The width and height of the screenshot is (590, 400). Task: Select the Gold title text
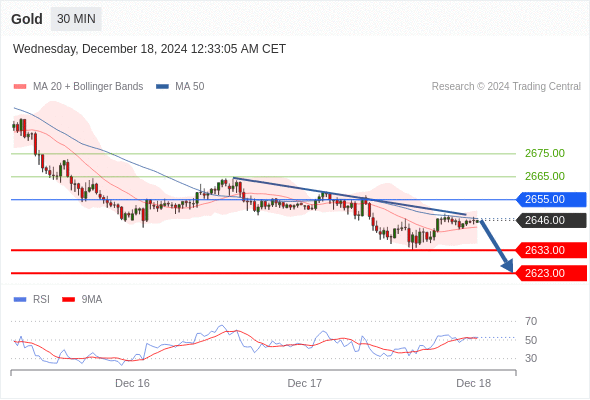pos(27,19)
